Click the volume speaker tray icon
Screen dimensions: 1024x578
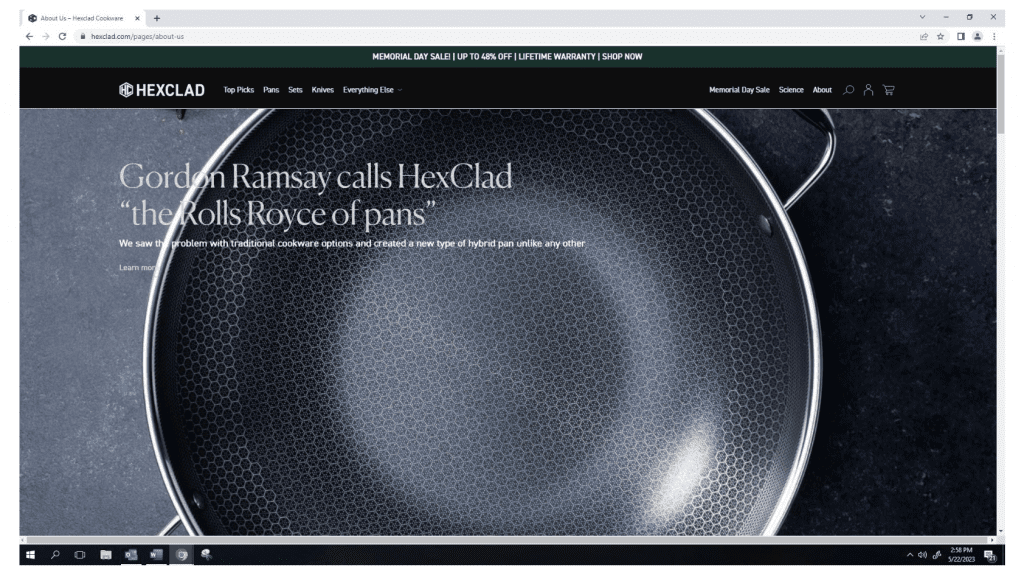tap(922, 555)
